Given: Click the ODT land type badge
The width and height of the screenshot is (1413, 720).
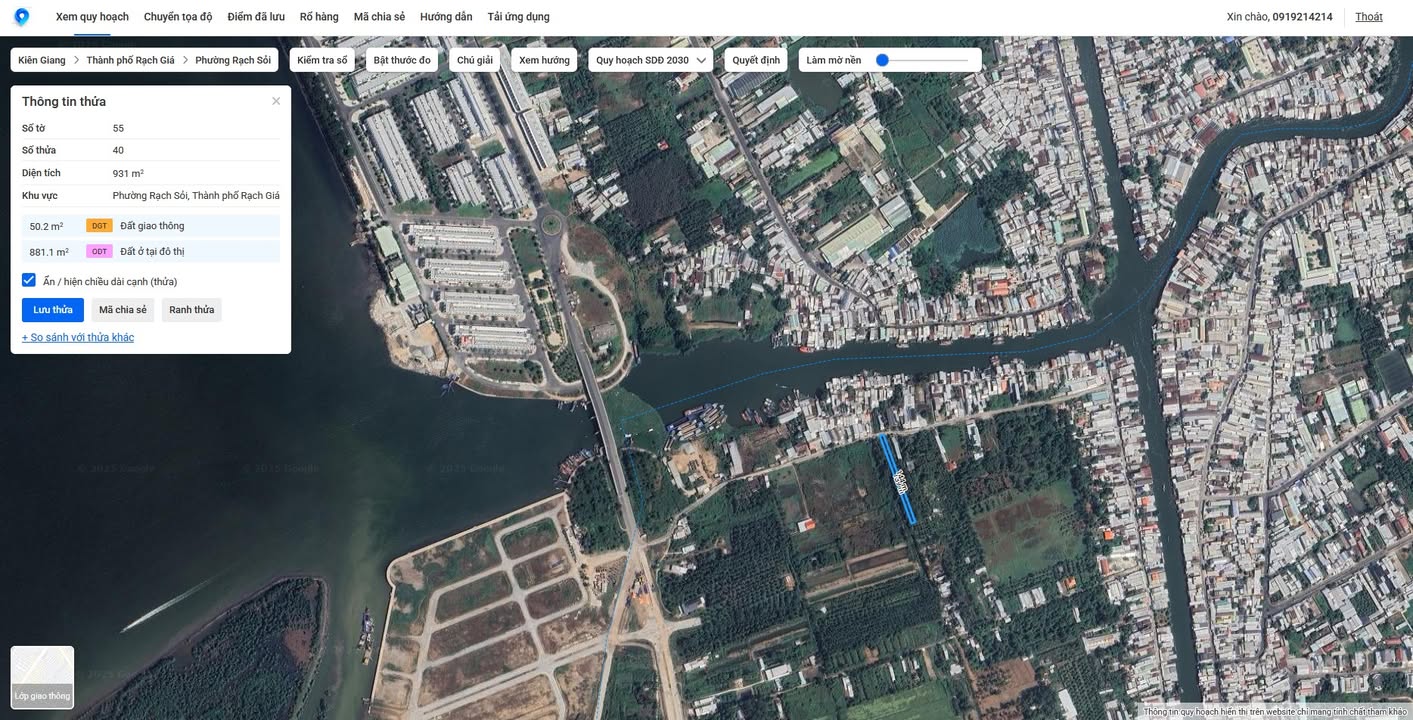Looking at the screenshot, I should tap(99, 252).
